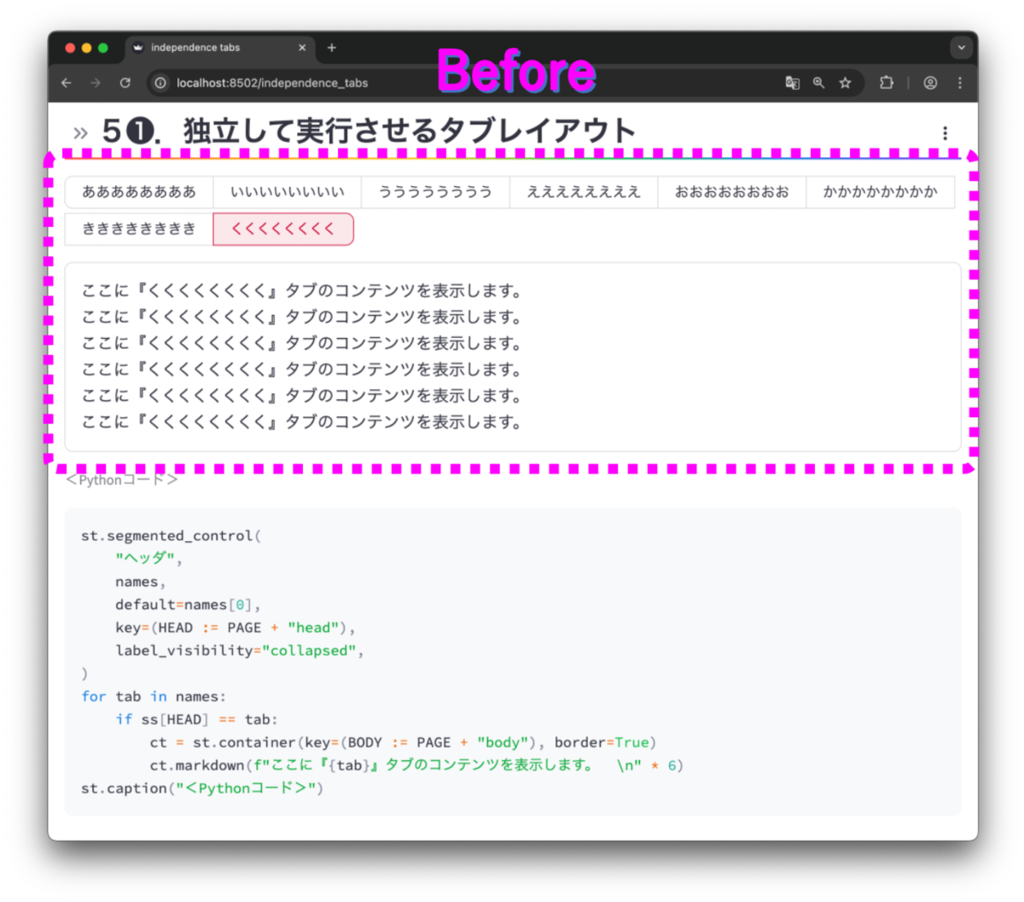Click the active くくくくくくくく segment

click(283, 229)
